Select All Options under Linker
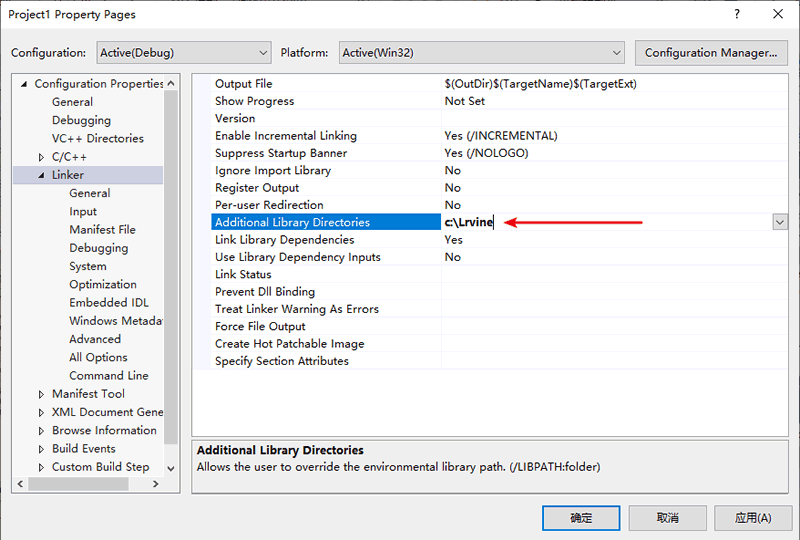The width and height of the screenshot is (800, 540). point(98,357)
